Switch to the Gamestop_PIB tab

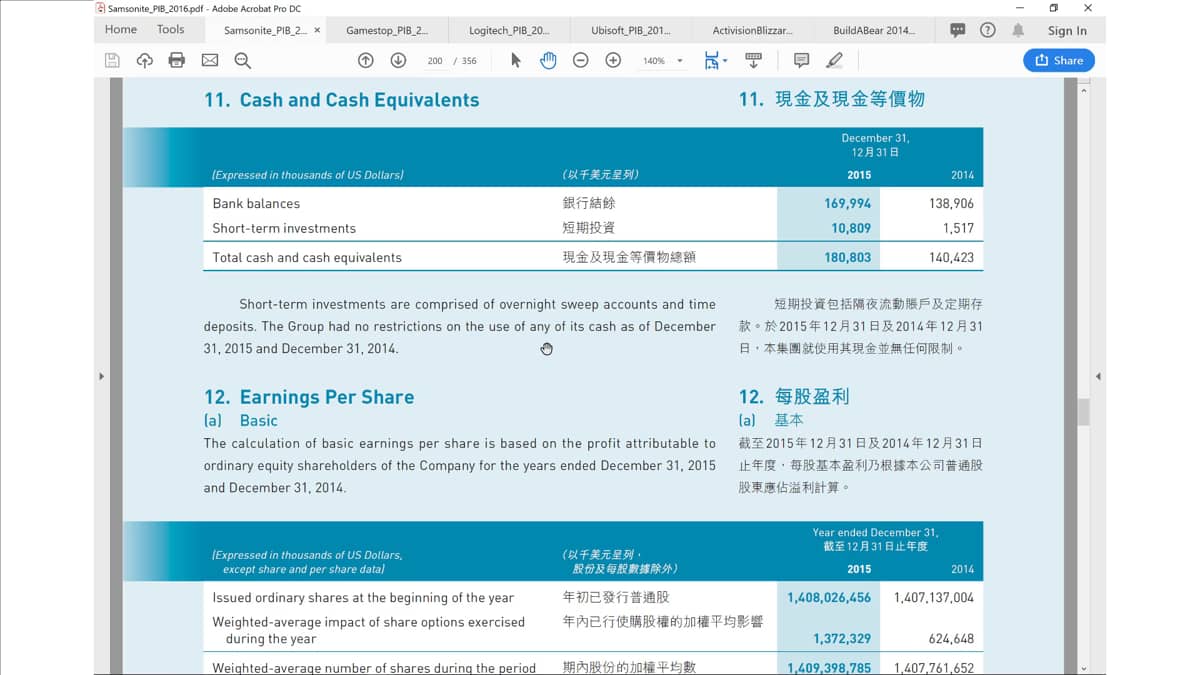[387, 30]
